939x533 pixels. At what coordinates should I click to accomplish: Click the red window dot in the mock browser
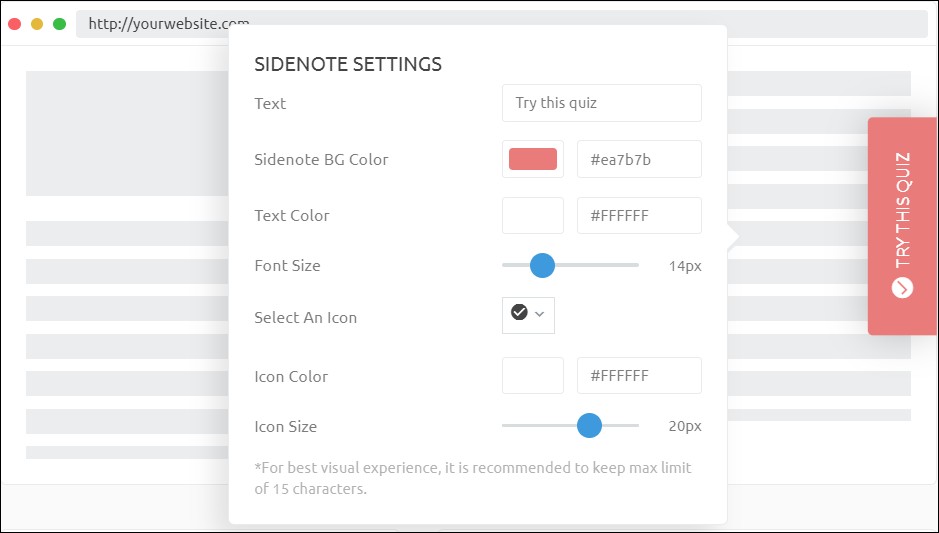14,24
